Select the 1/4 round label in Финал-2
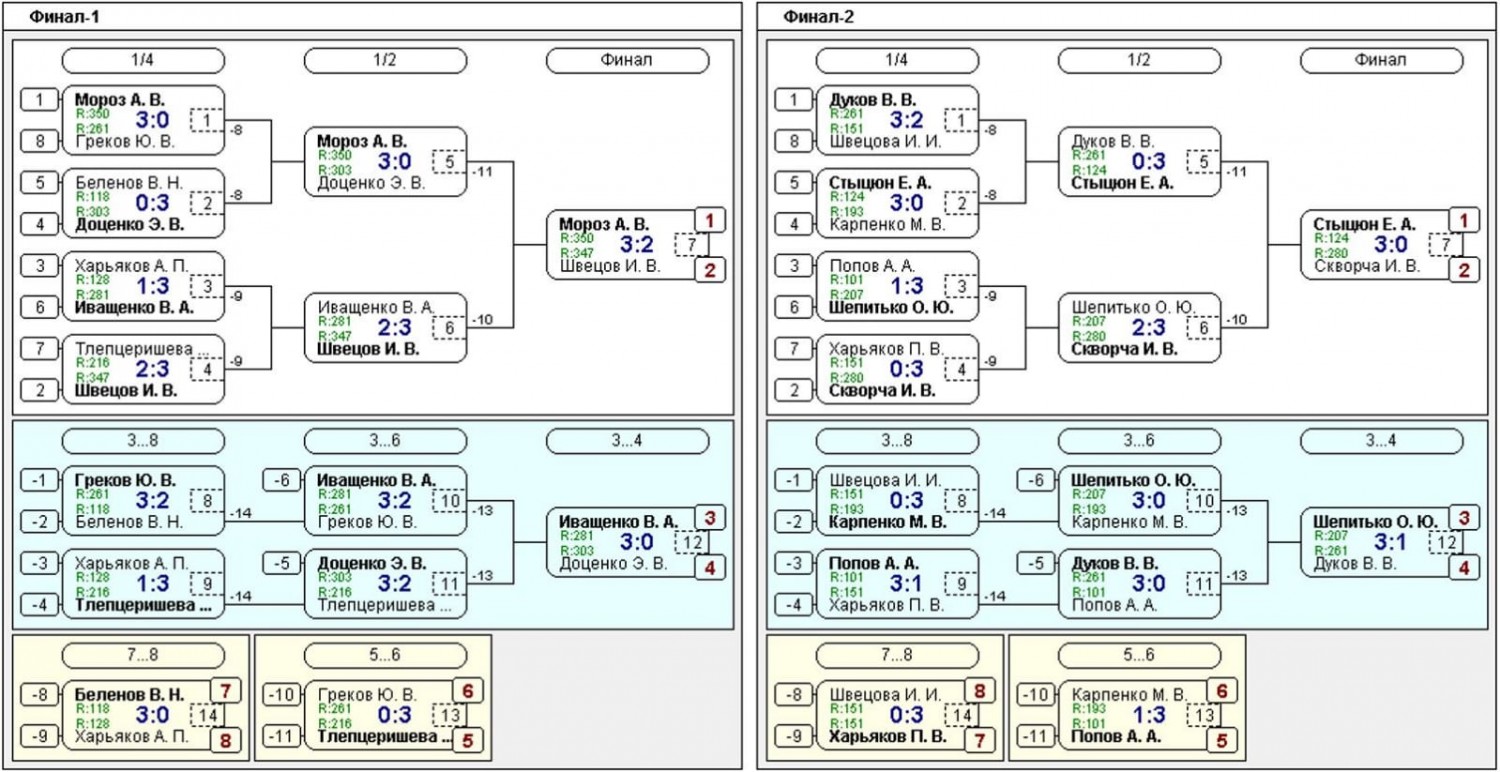The image size is (1500, 772). pyautogui.click(x=897, y=60)
